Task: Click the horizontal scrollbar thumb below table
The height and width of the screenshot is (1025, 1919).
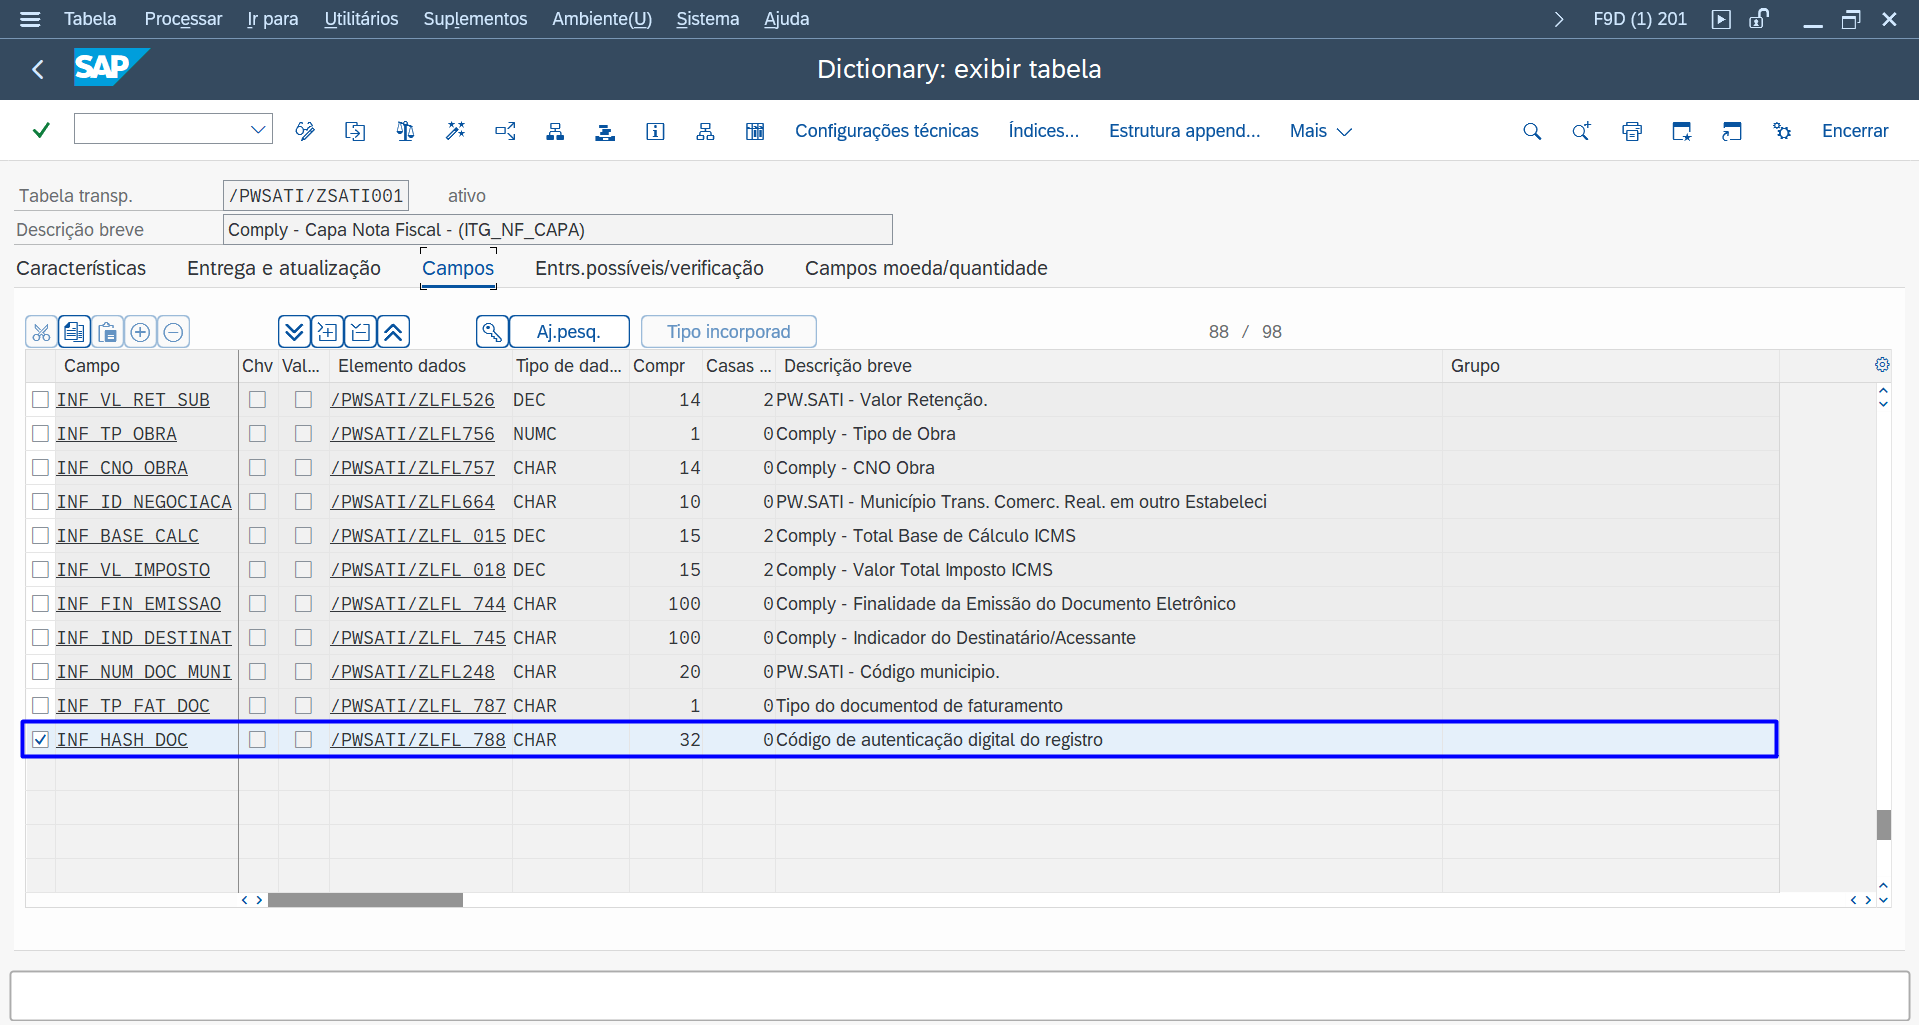Action: click(x=365, y=900)
